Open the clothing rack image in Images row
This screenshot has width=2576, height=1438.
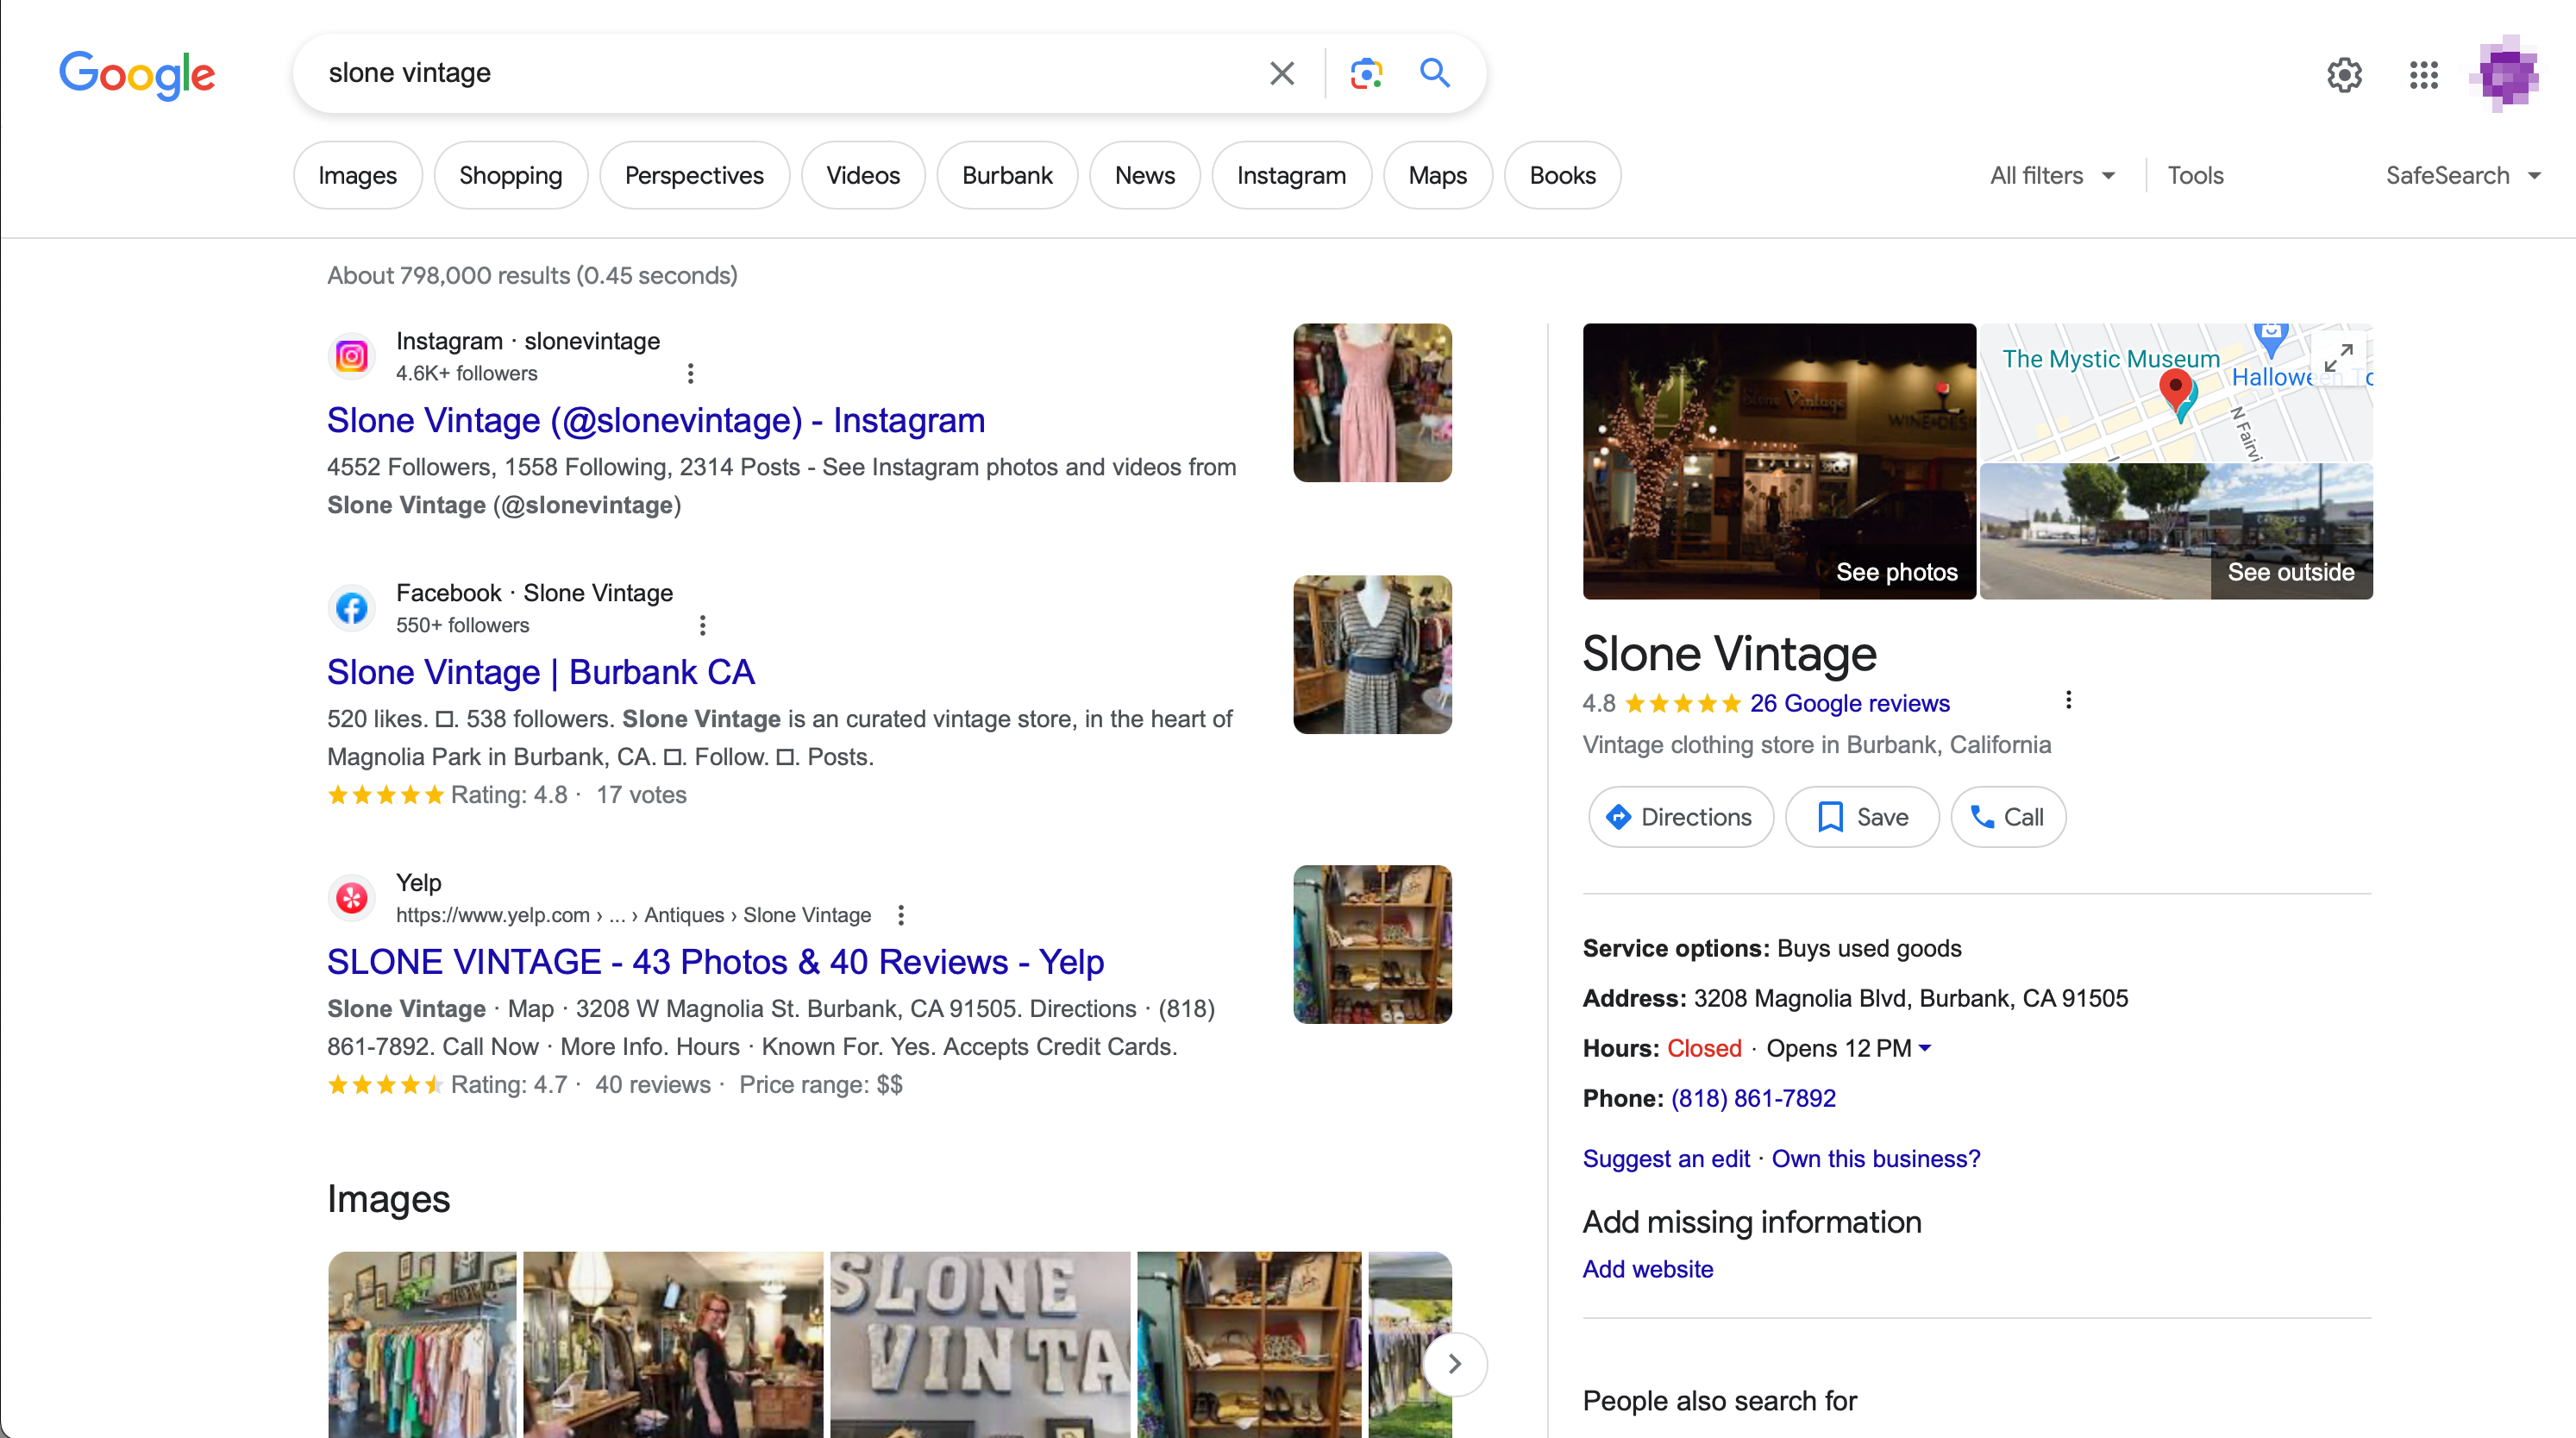pos(422,1344)
